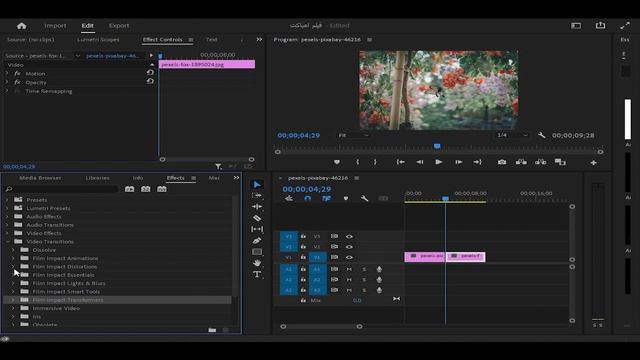640x360 pixels.
Task: Toggle track output eye for V2
Action: (x=349, y=247)
